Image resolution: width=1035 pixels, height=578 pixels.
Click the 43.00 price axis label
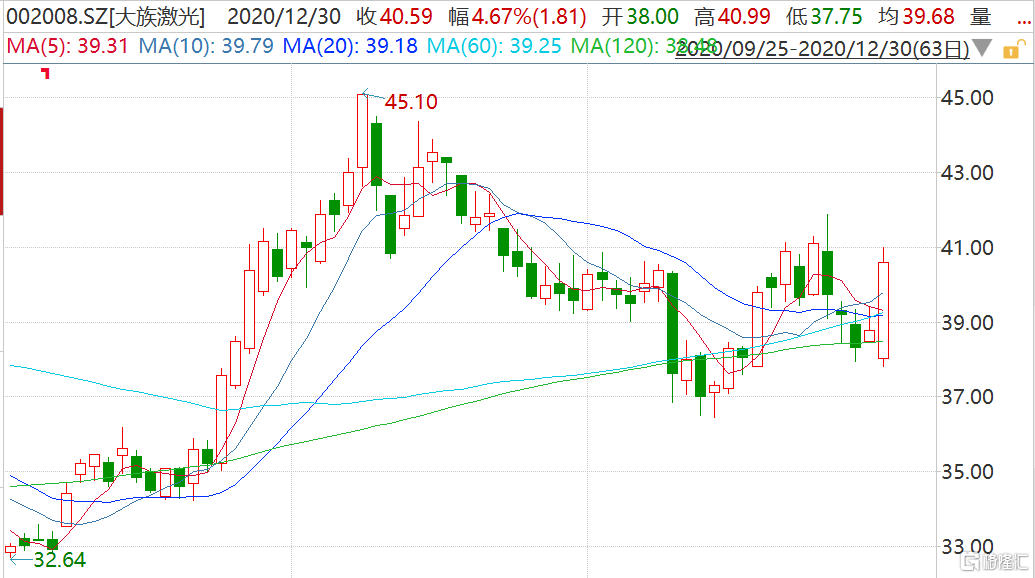pos(967,173)
